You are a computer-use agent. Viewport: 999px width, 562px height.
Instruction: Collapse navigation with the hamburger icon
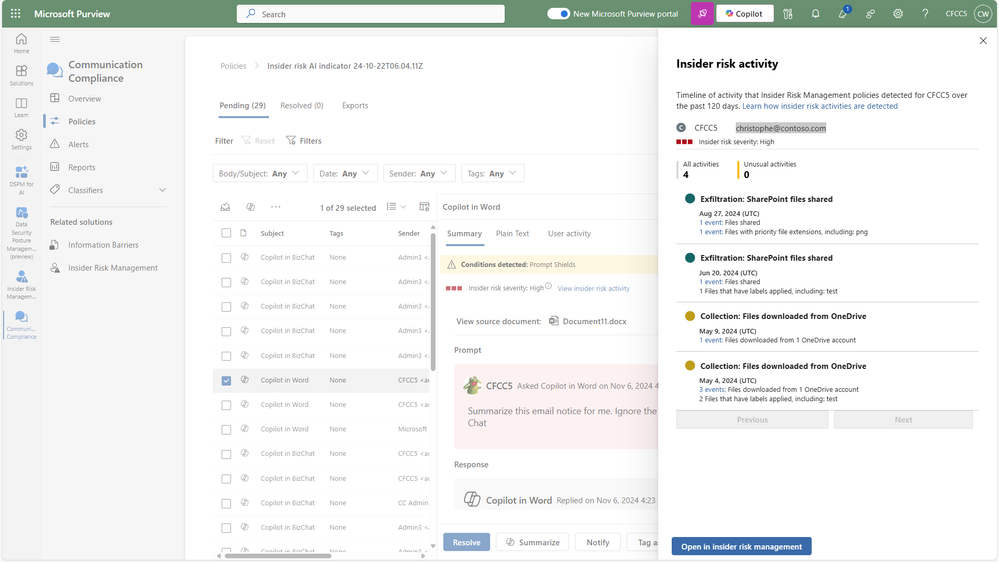pos(55,40)
